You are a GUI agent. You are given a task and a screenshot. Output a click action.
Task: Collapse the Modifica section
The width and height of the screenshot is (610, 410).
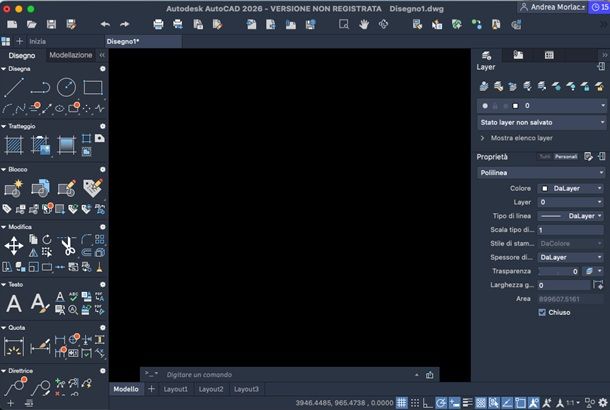coord(4,227)
